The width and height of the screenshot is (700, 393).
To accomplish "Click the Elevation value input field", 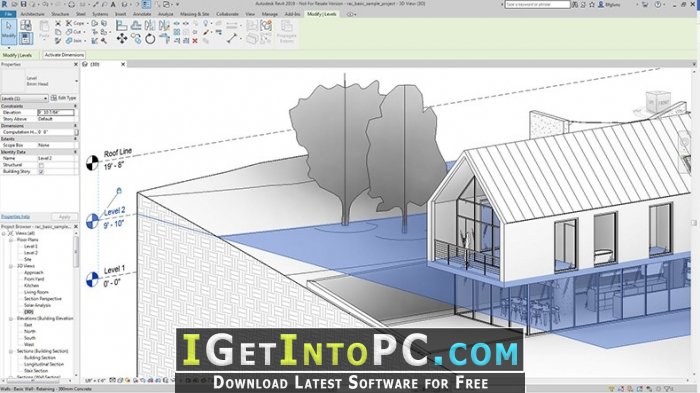I will coord(56,113).
